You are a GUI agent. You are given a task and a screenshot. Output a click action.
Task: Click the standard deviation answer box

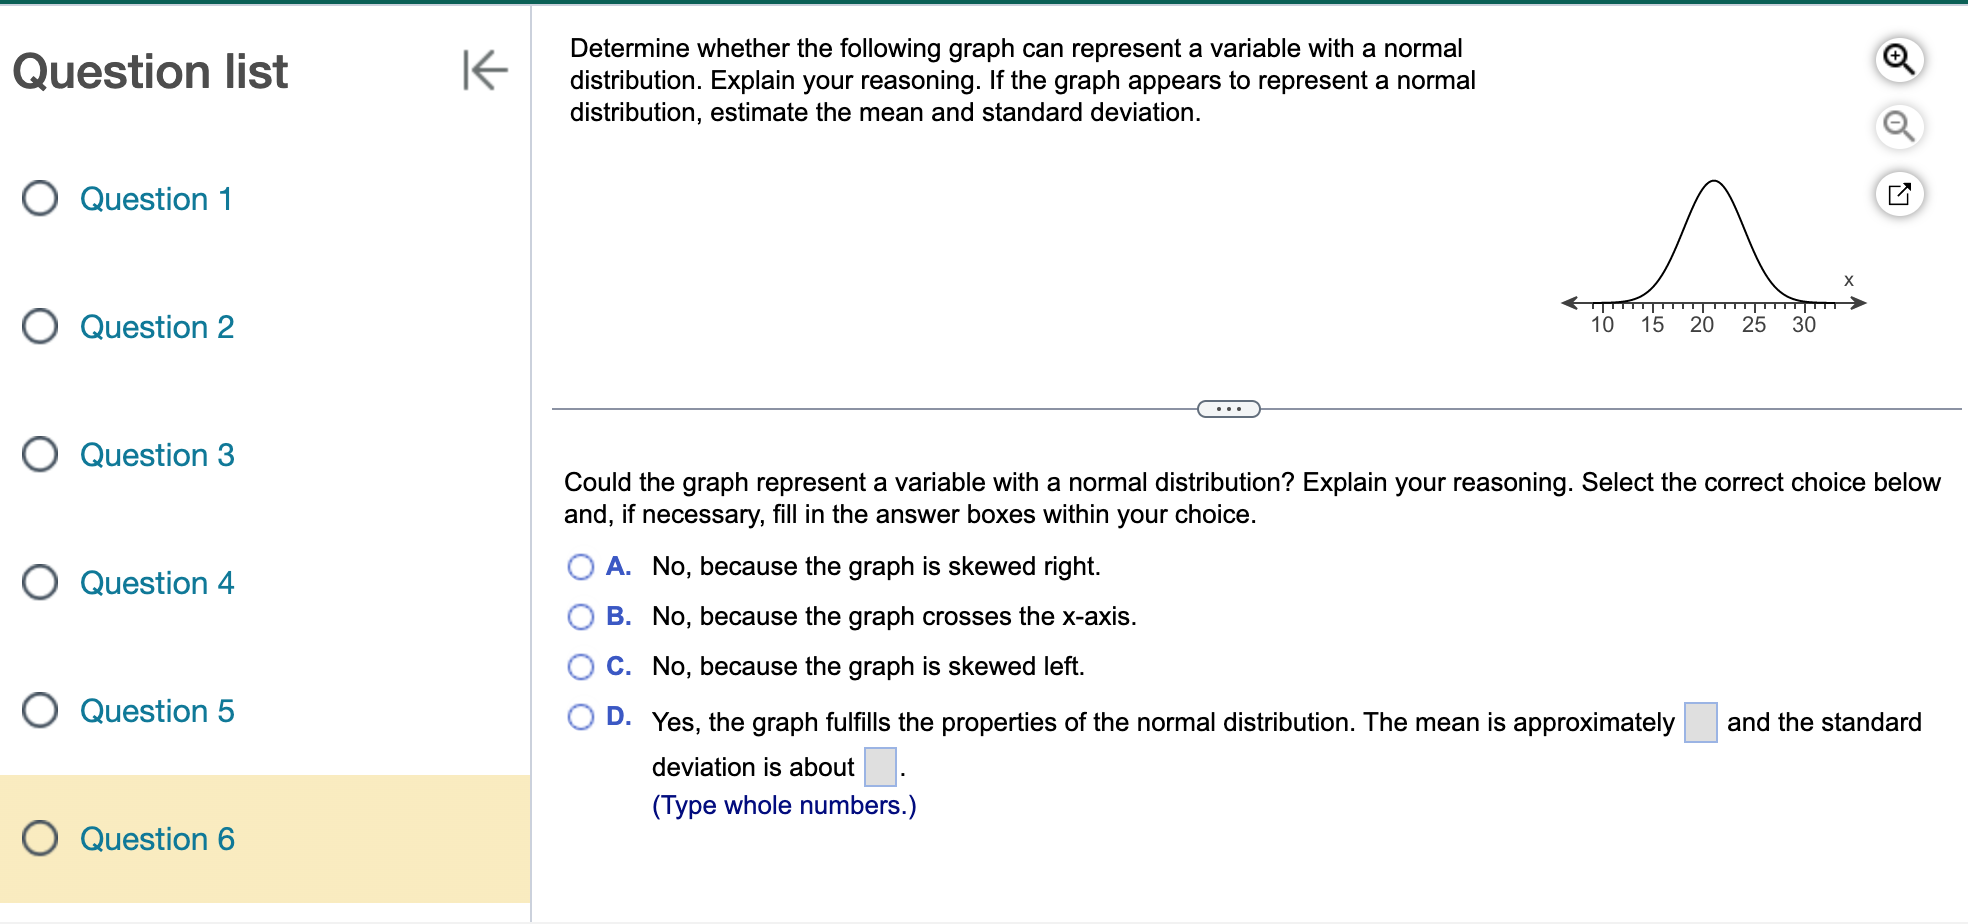point(878,765)
